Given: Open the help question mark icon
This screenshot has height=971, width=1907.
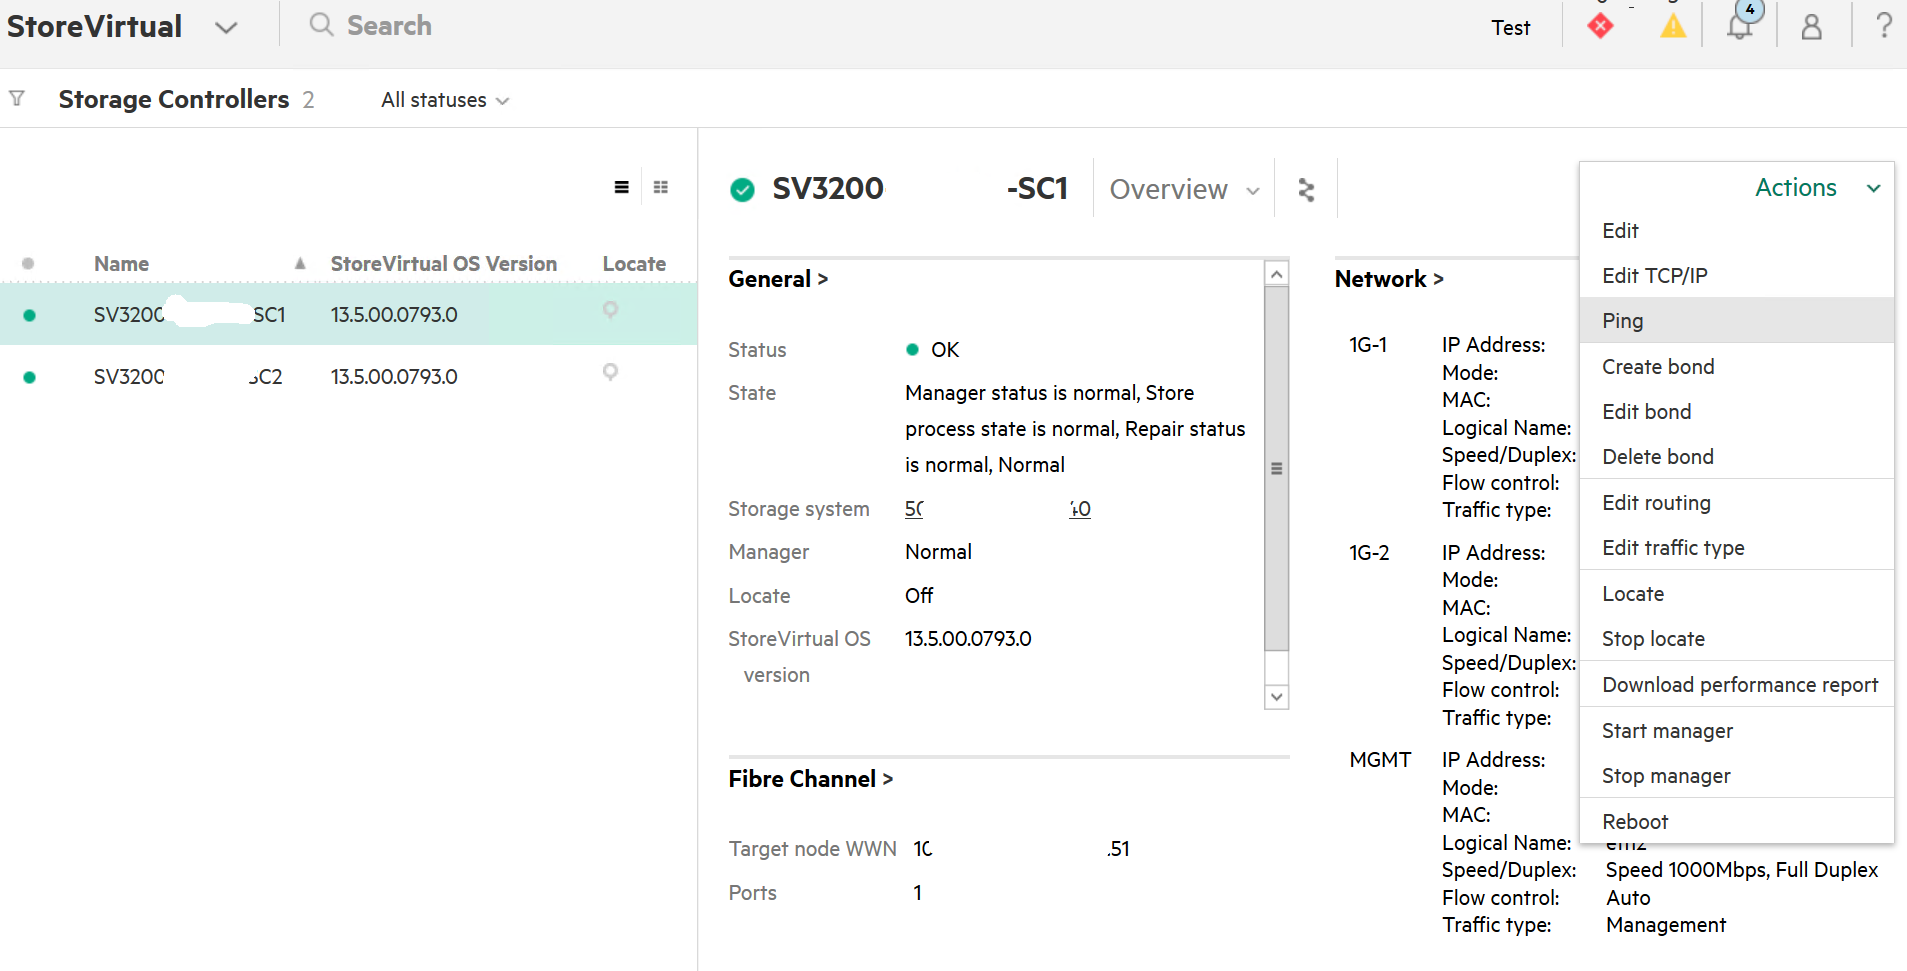Looking at the screenshot, I should point(1883,25).
